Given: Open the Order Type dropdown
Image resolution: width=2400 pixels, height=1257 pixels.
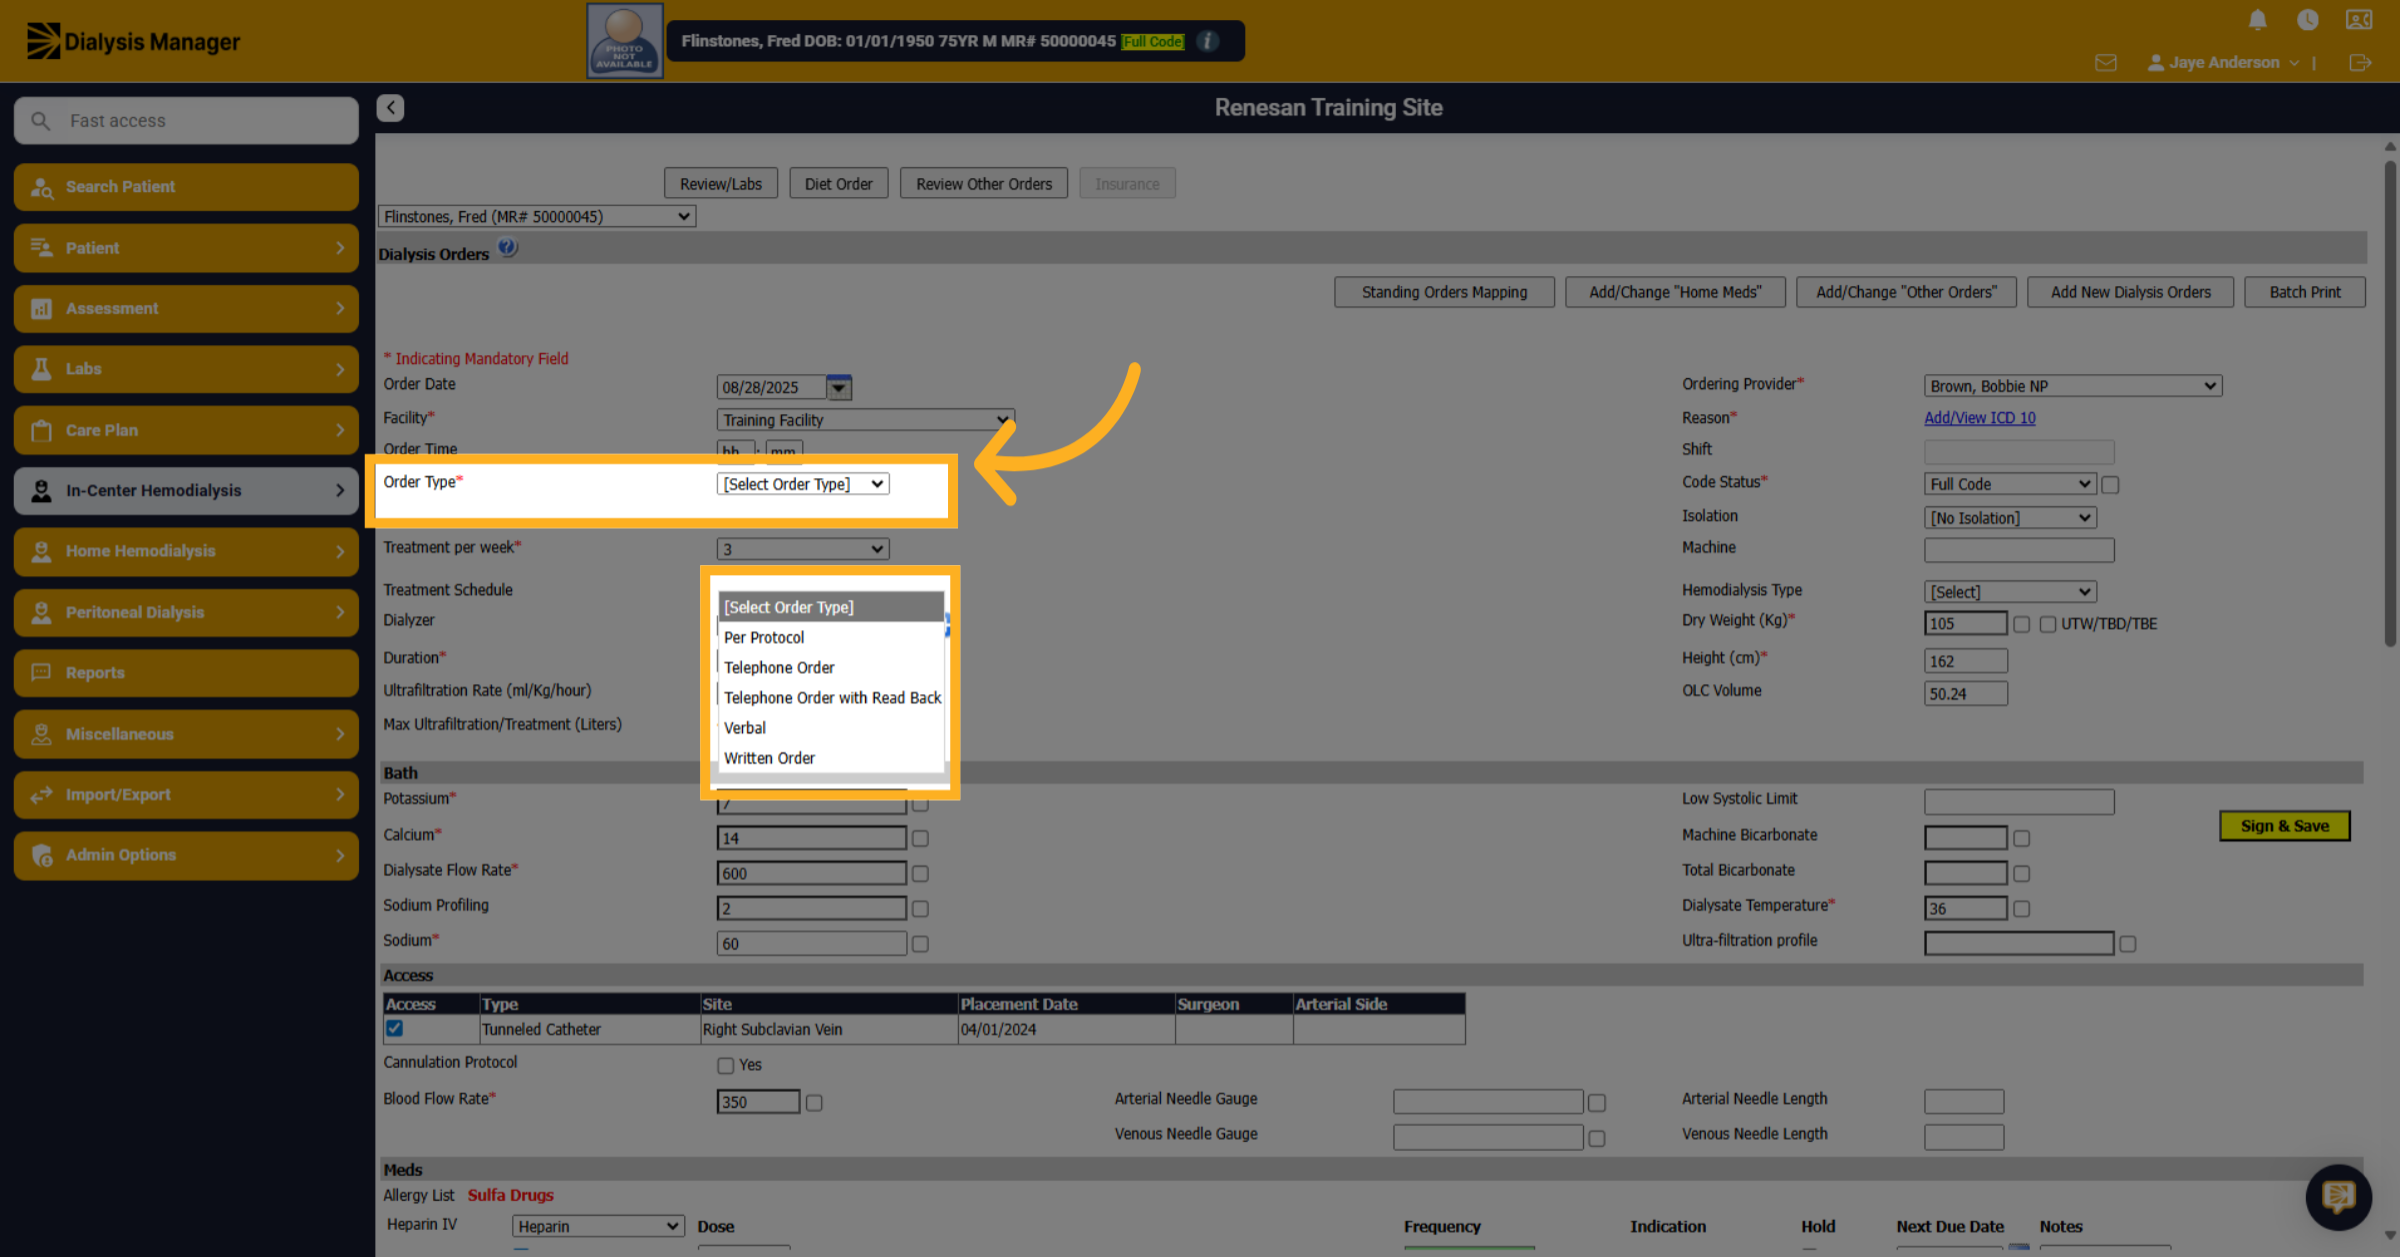Looking at the screenshot, I should [803, 484].
